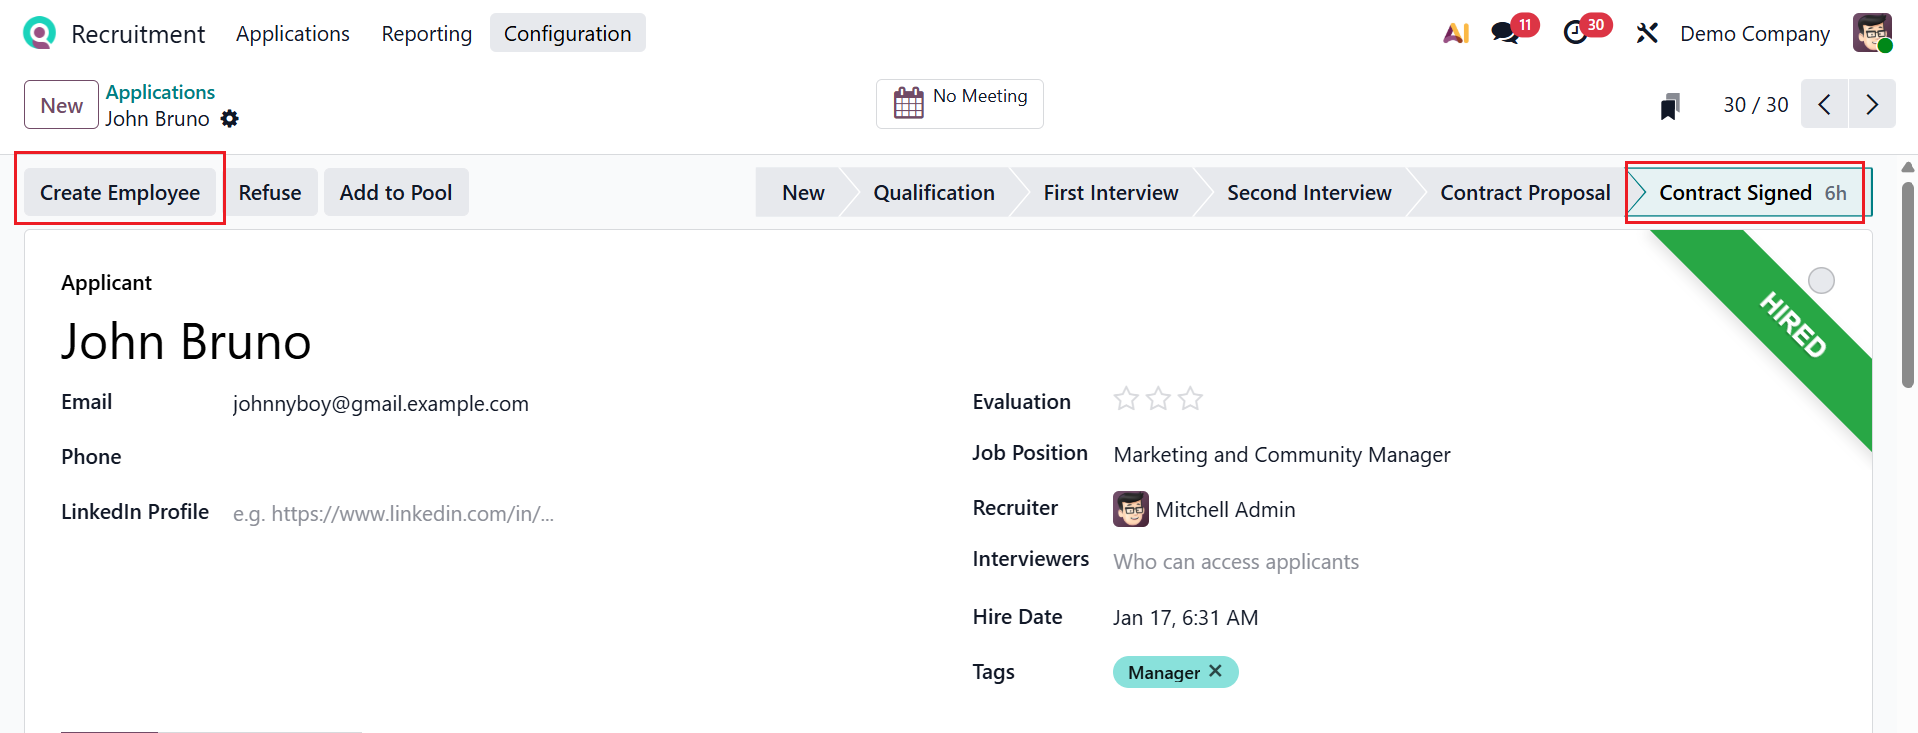Open the AI assistant icon
Viewport: 1918px width, 733px height.
1456,33
